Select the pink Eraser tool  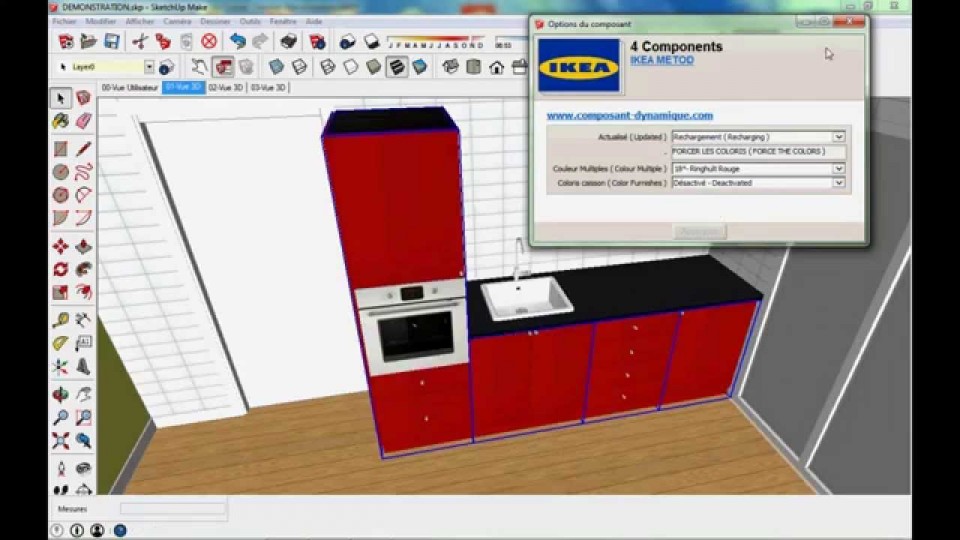click(84, 121)
